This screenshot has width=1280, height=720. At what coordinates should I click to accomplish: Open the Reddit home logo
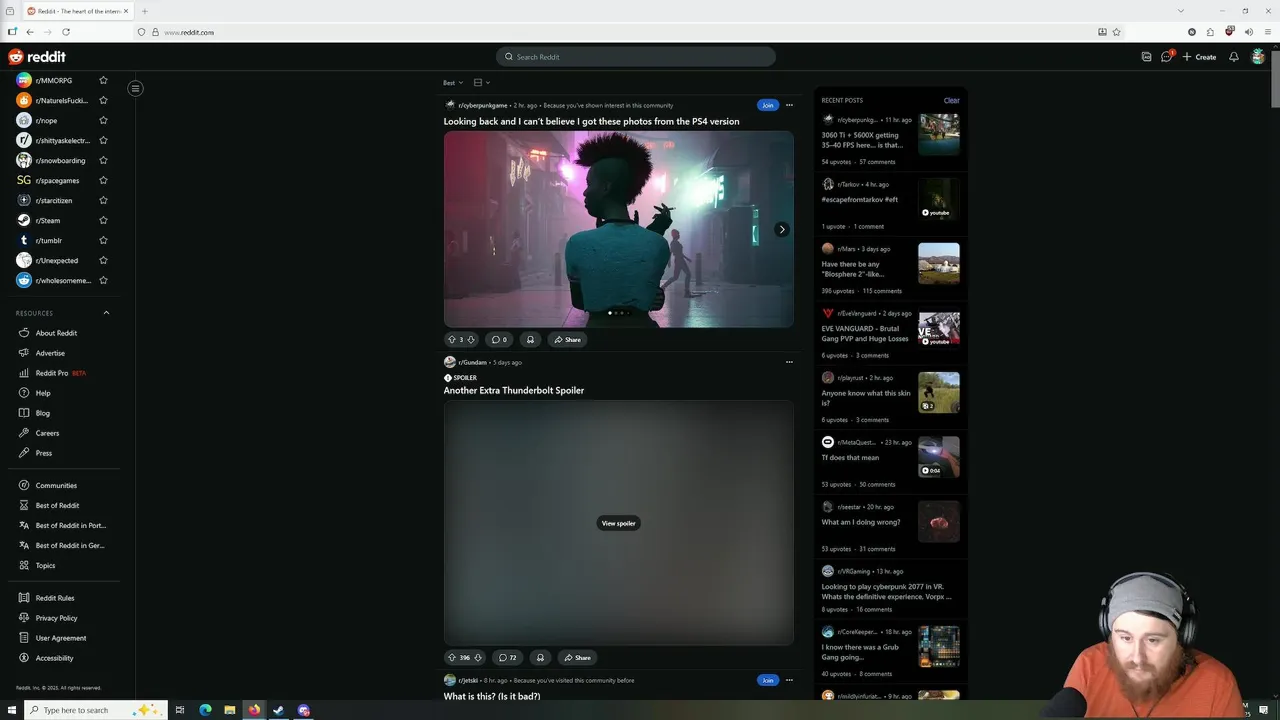[x=37, y=57]
